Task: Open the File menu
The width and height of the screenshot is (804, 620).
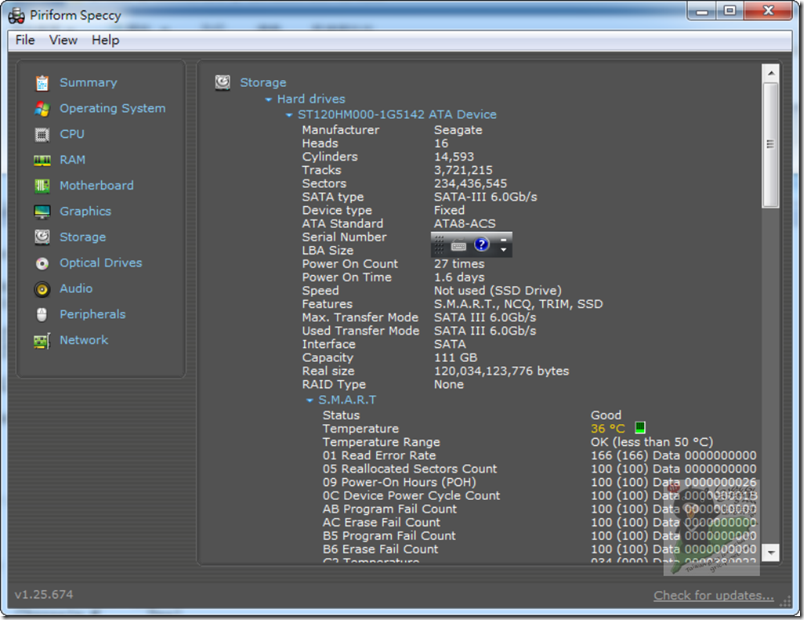Action: click(25, 40)
